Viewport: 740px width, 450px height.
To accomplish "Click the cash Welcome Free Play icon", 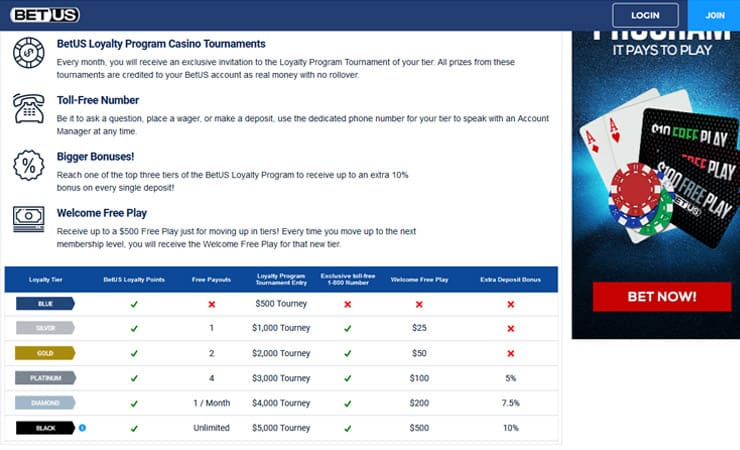I will 29,219.
